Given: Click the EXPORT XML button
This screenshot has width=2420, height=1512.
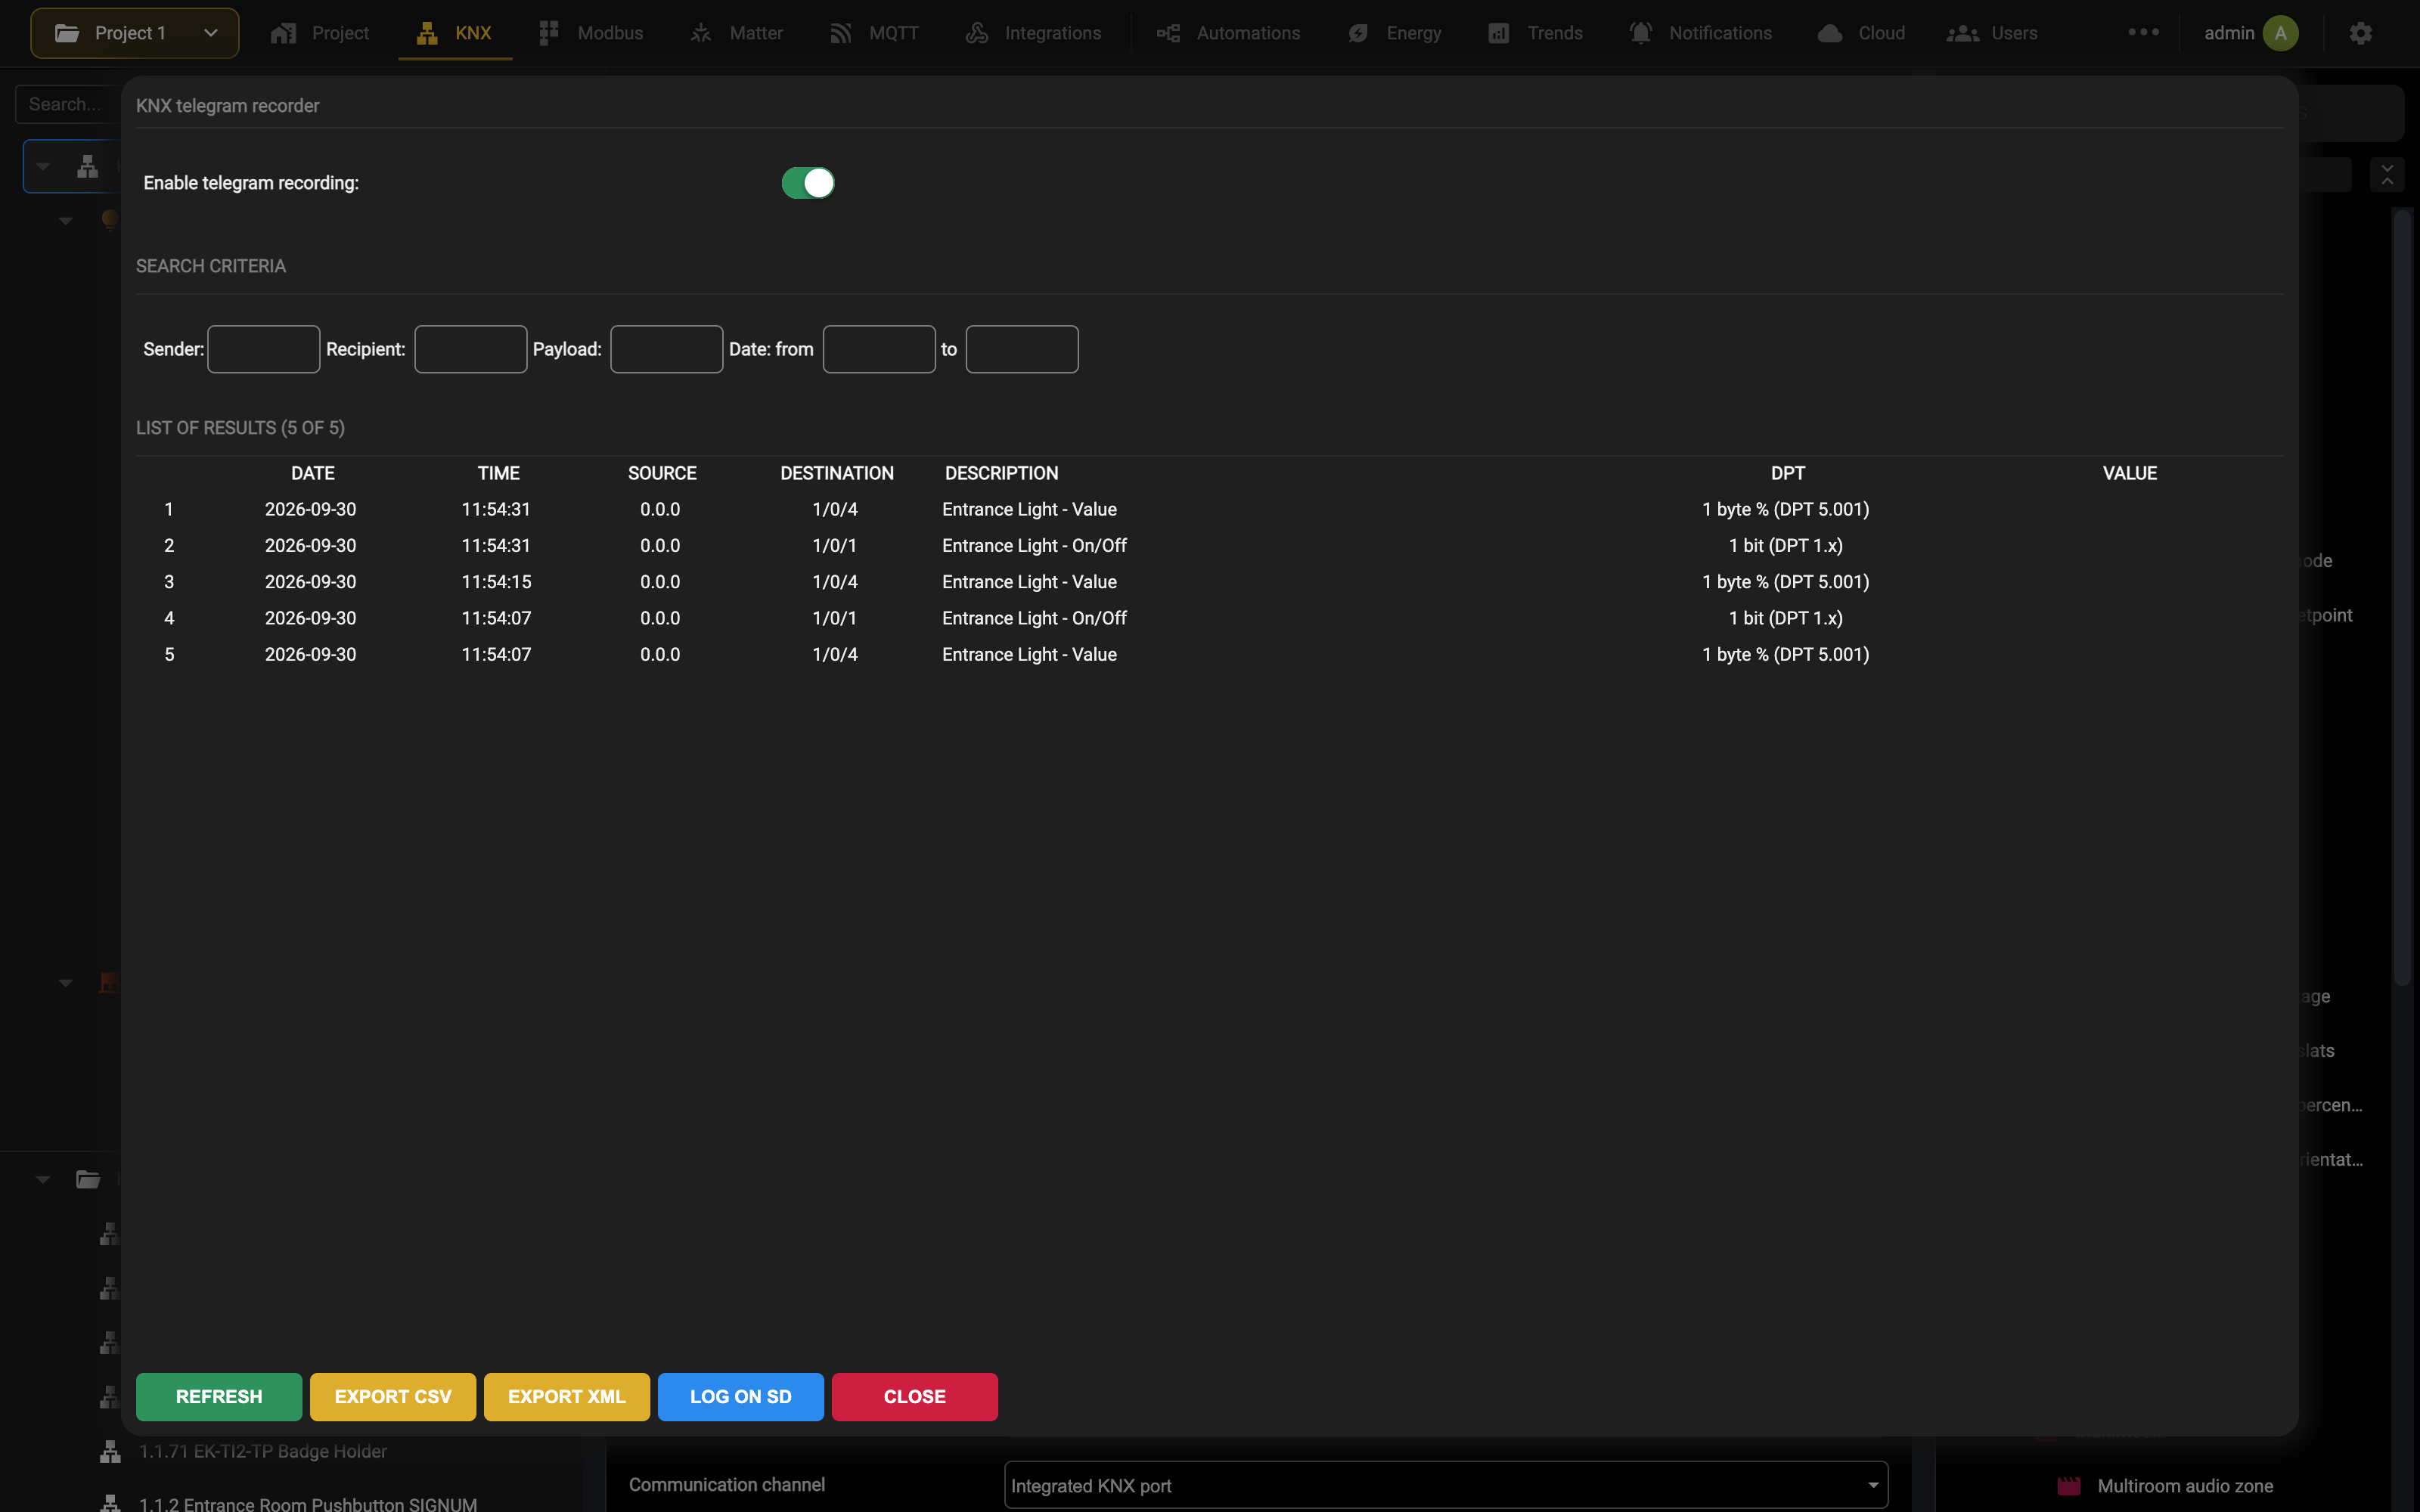Looking at the screenshot, I should click(567, 1396).
